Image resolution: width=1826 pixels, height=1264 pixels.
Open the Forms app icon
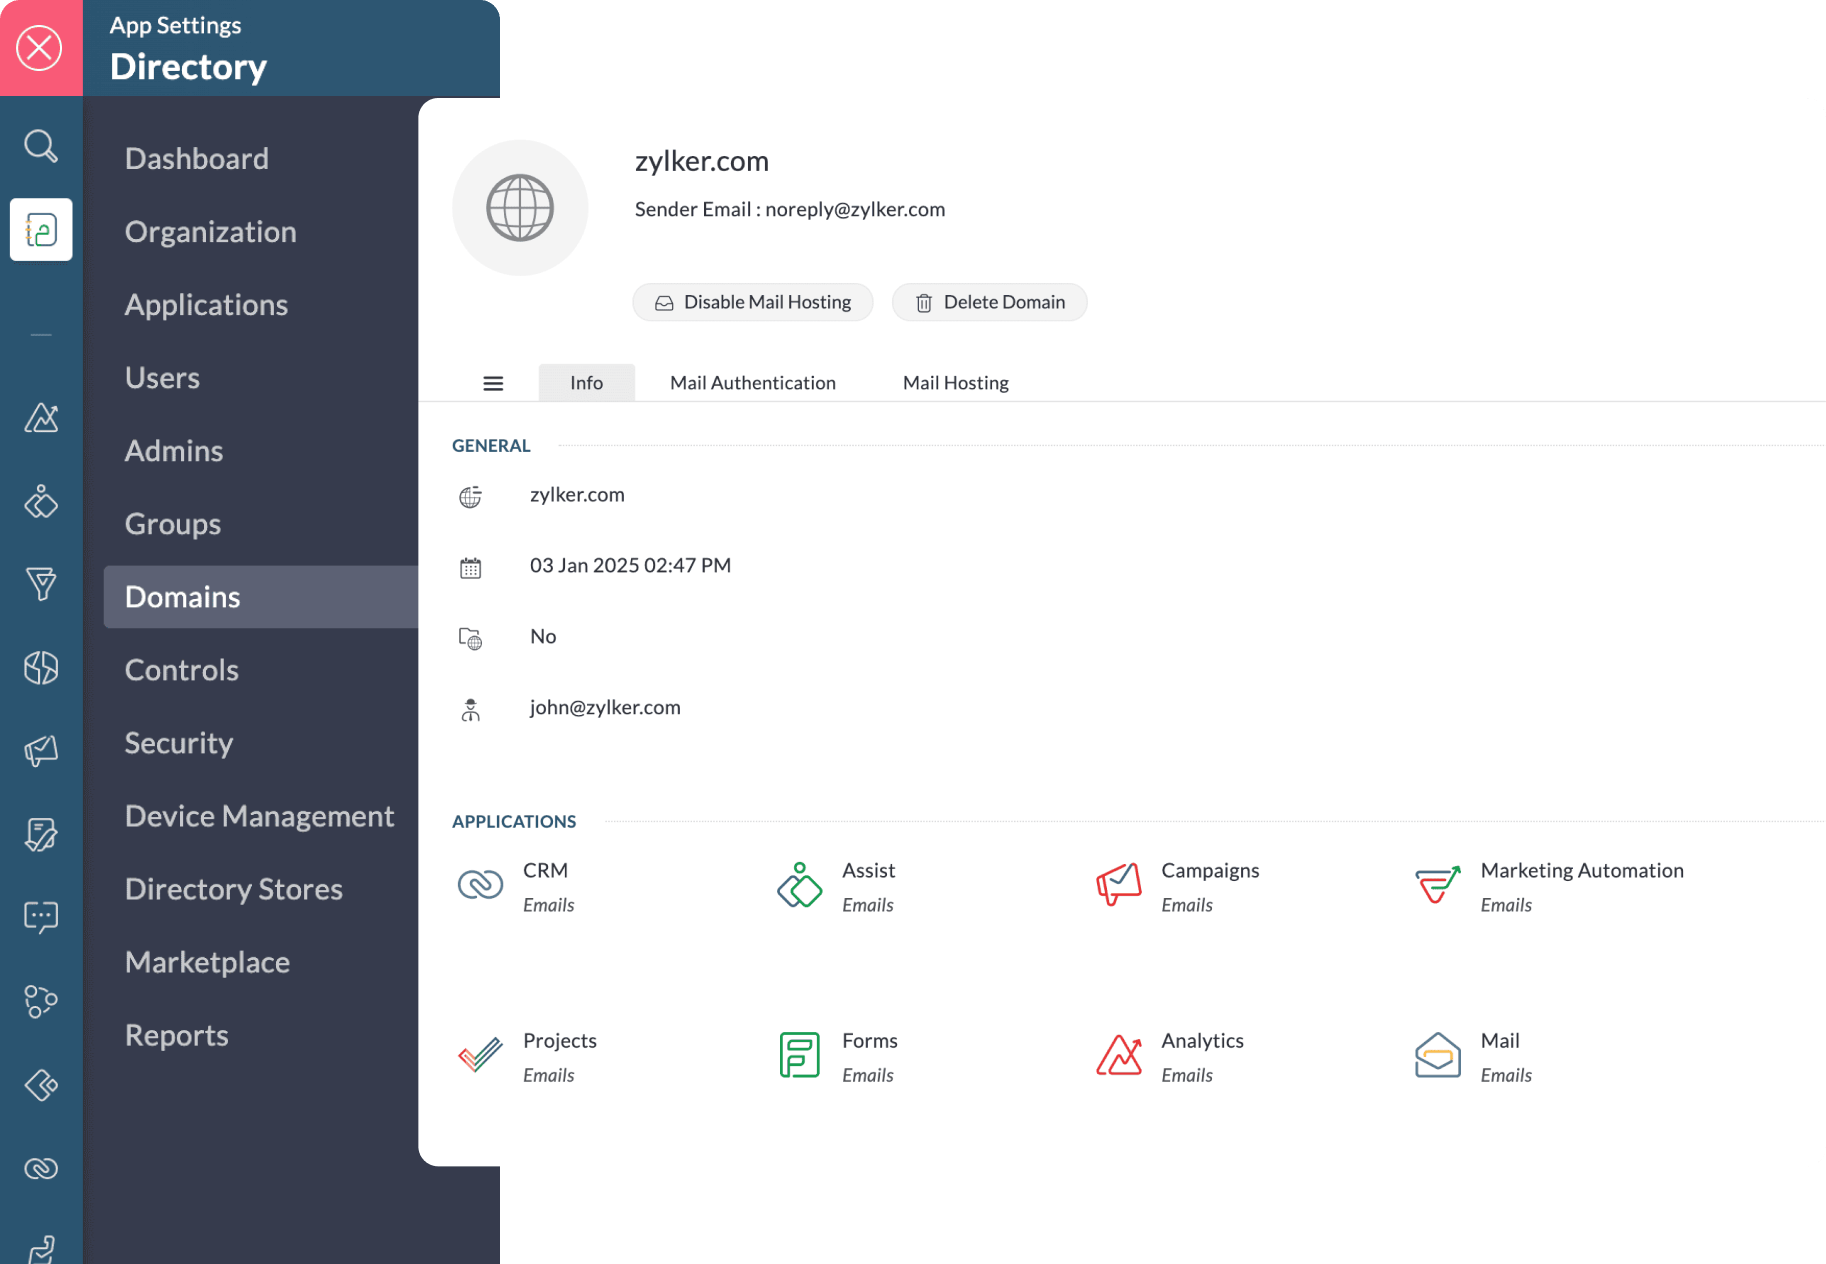point(798,1055)
